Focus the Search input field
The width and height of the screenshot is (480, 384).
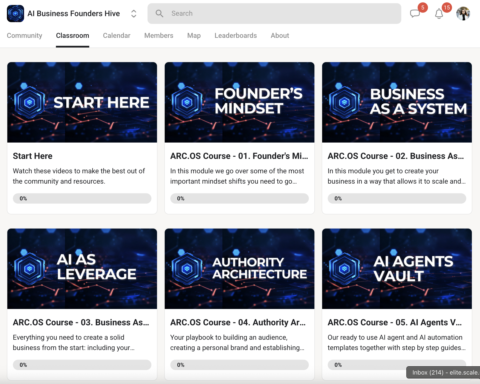(x=274, y=13)
